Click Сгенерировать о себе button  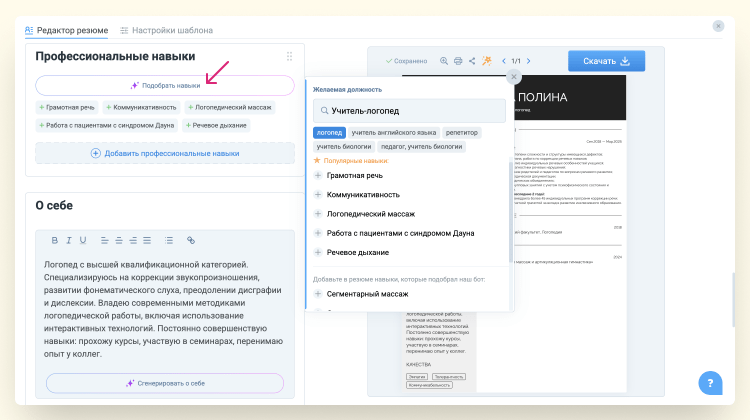click(165, 384)
